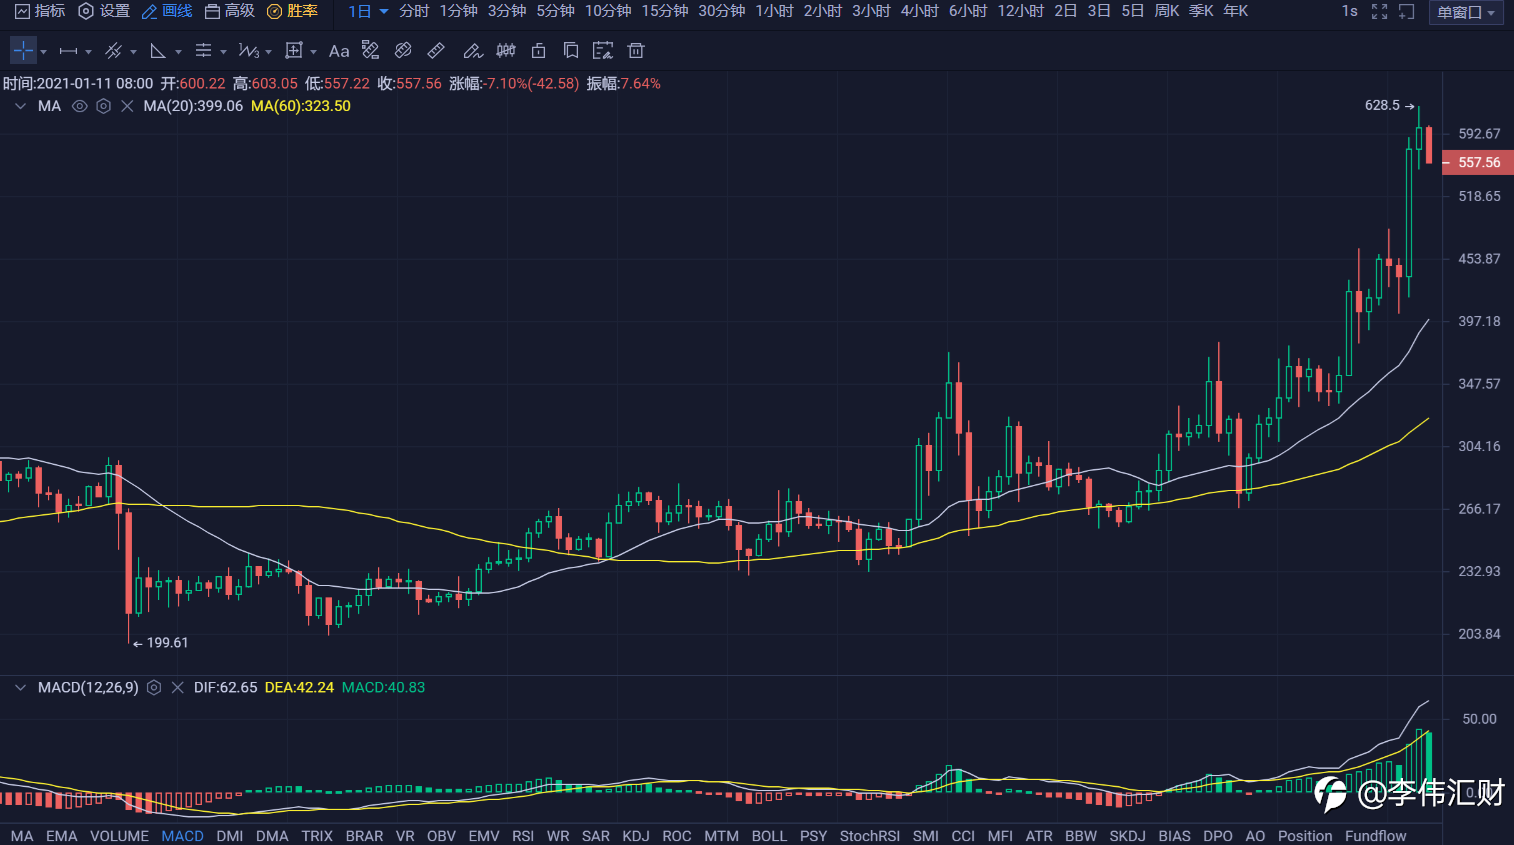Remove the MA indicator with X
Viewport: 1514px width, 845px height.
(x=127, y=106)
